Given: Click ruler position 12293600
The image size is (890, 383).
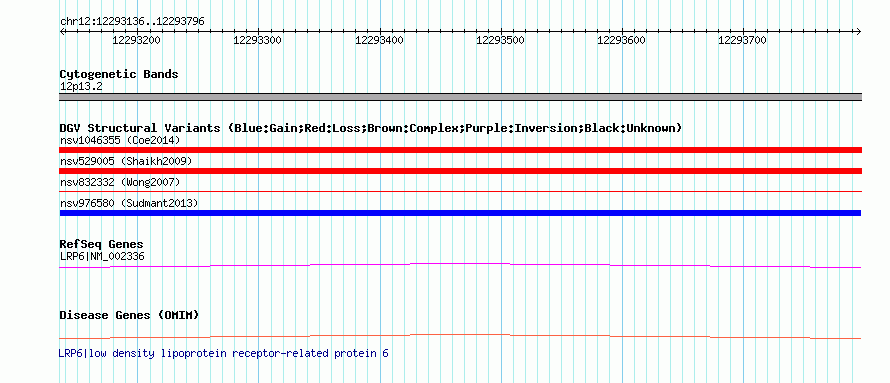Looking at the screenshot, I should [x=622, y=40].
